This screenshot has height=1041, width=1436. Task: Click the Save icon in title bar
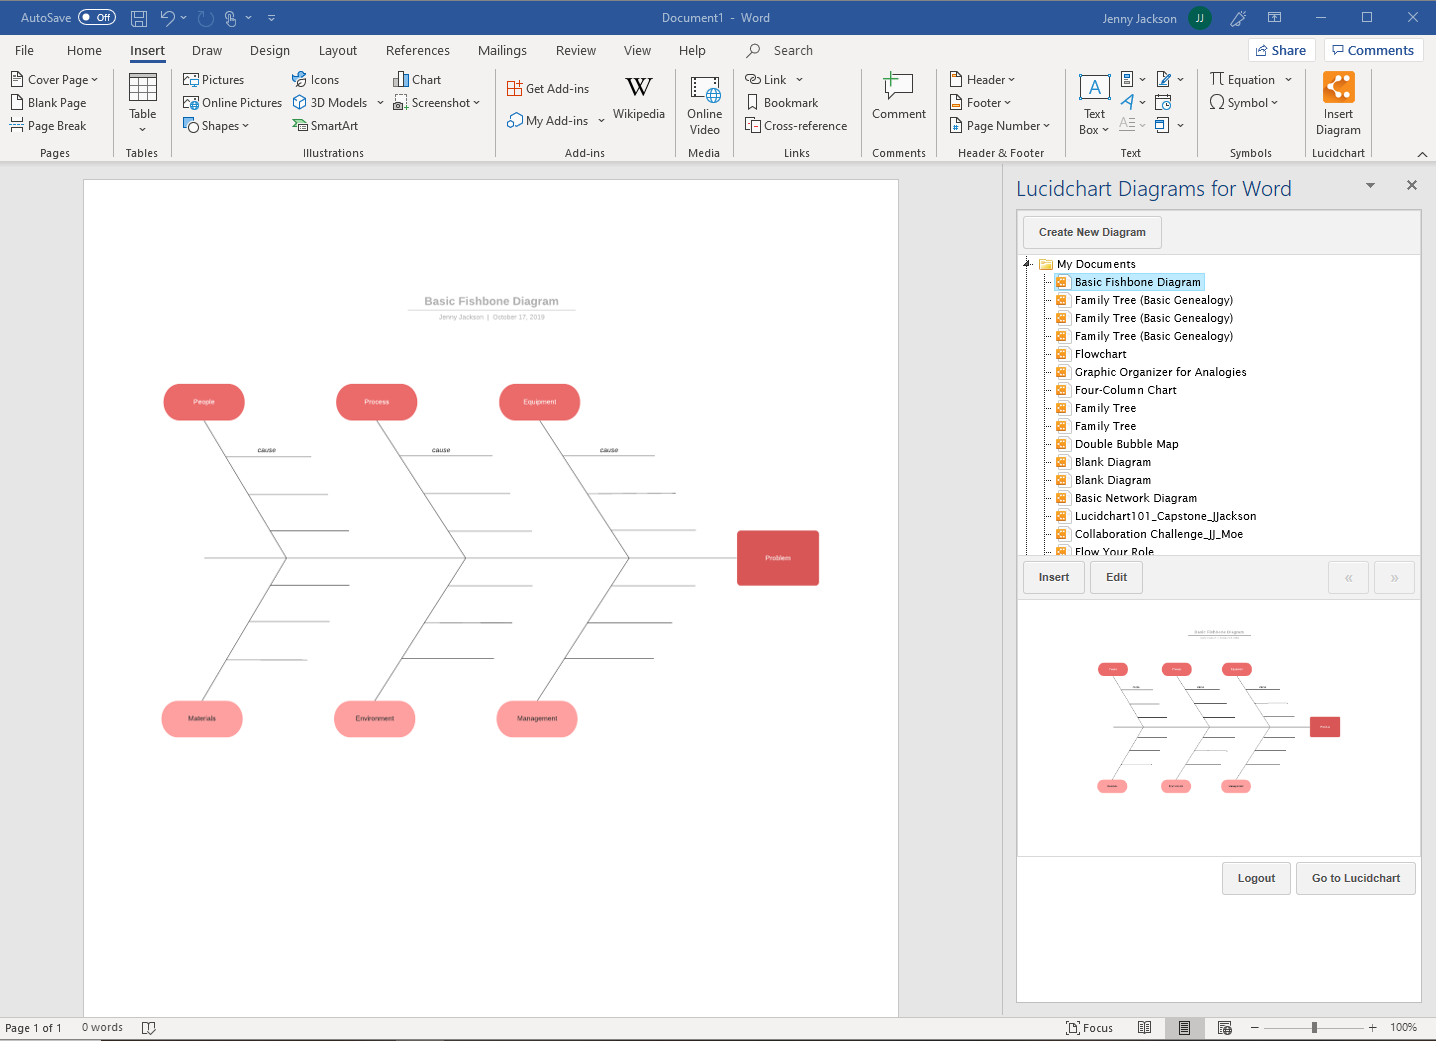(x=139, y=18)
